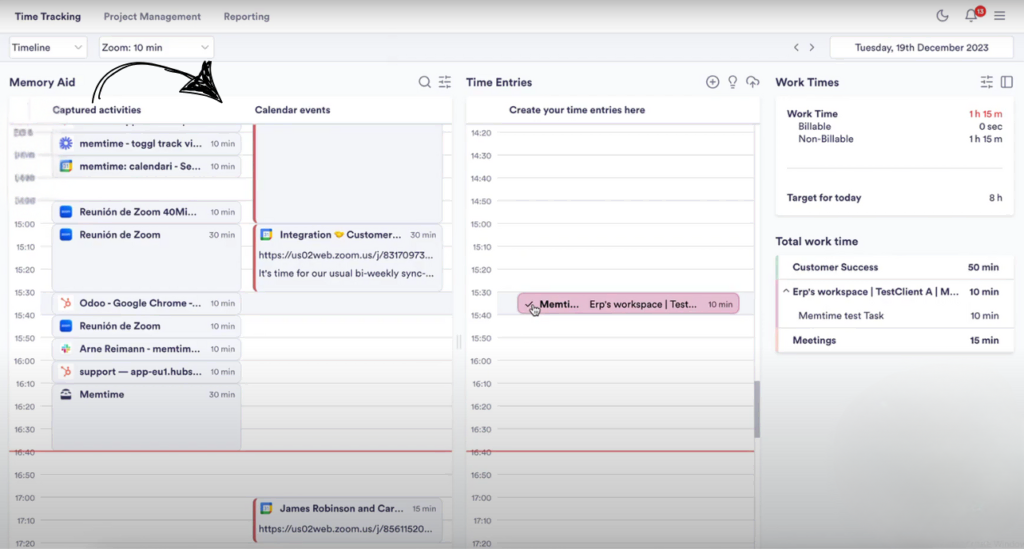Click the Time Entries vertical scrollbar
Image resolution: width=1024 pixels, height=549 pixels.
tap(757, 410)
